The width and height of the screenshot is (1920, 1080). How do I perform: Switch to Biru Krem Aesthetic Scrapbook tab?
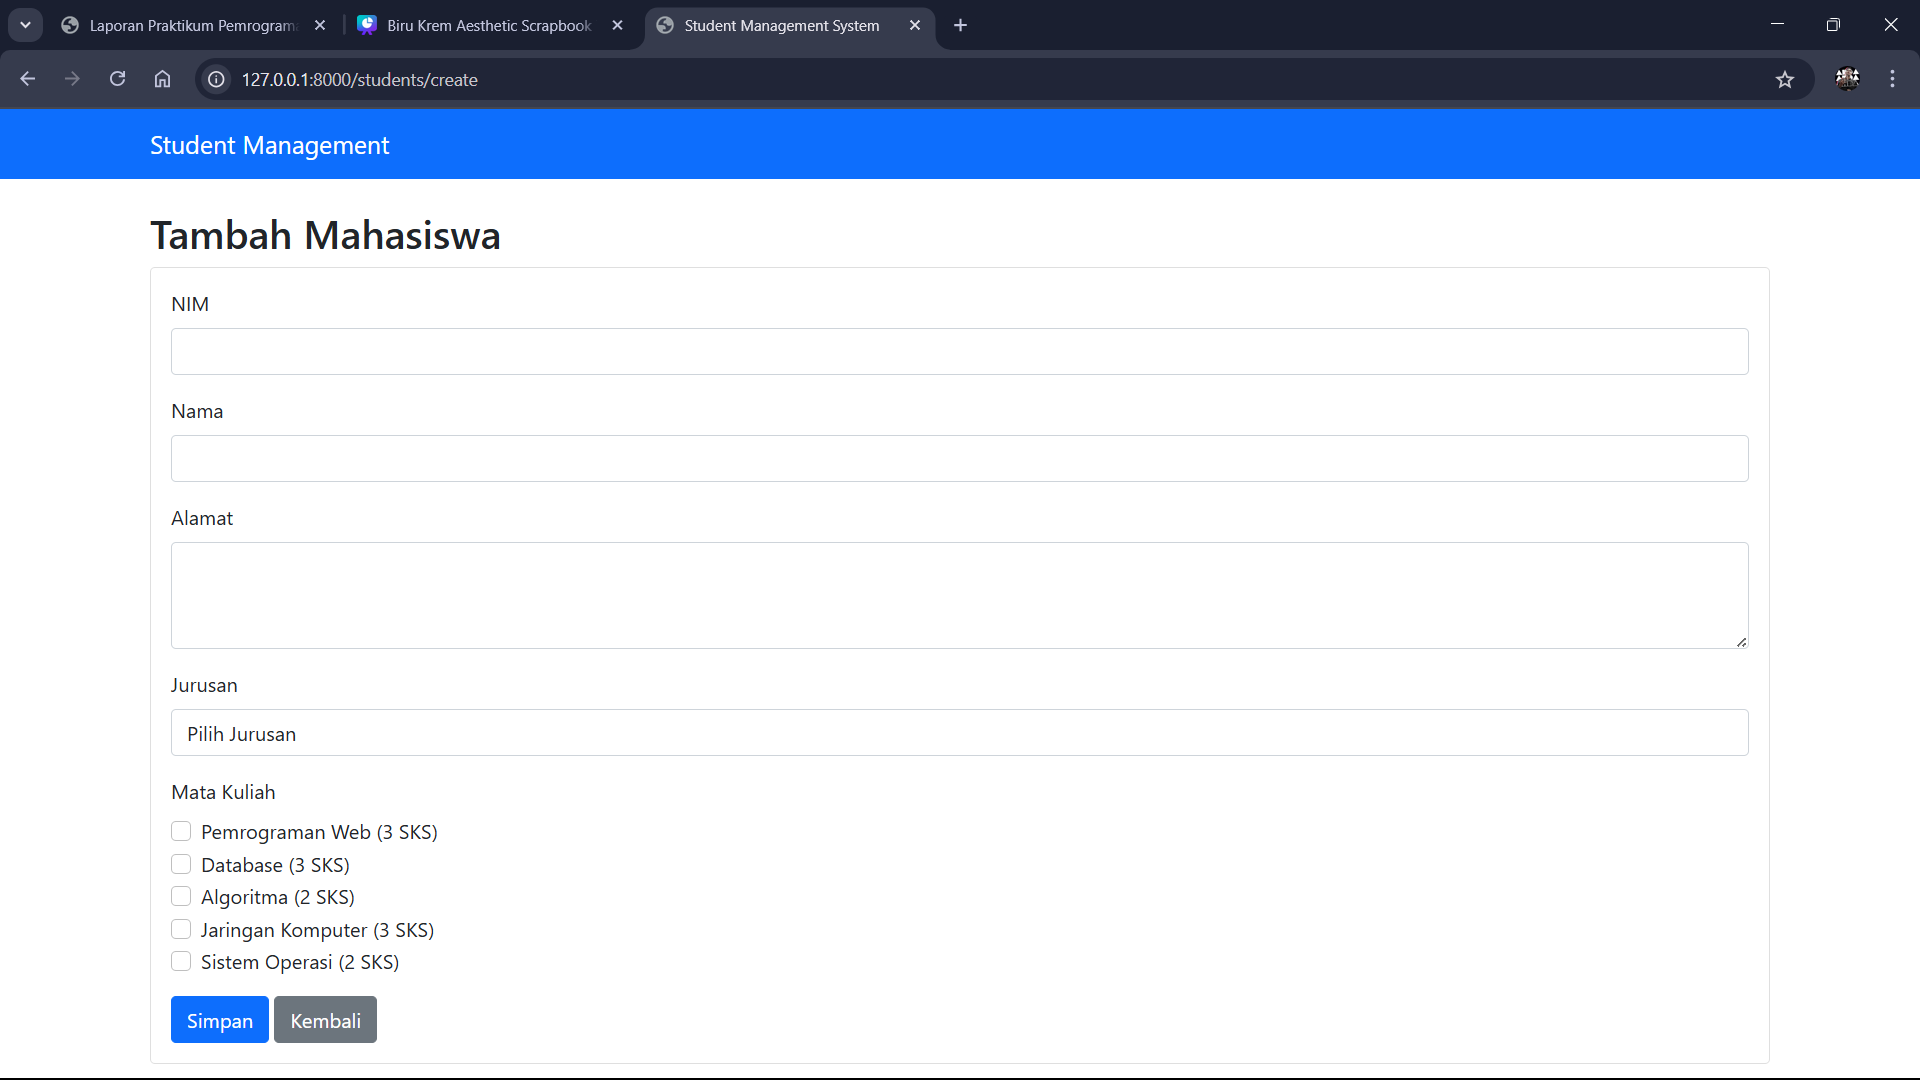coord(488,25)
